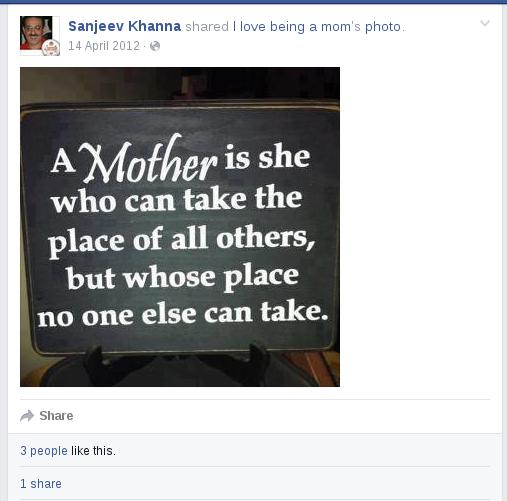Click the black easel stand below the sign
Image resolution: width=507 pixels, height=501 pixels.
(x=177, y=366)
